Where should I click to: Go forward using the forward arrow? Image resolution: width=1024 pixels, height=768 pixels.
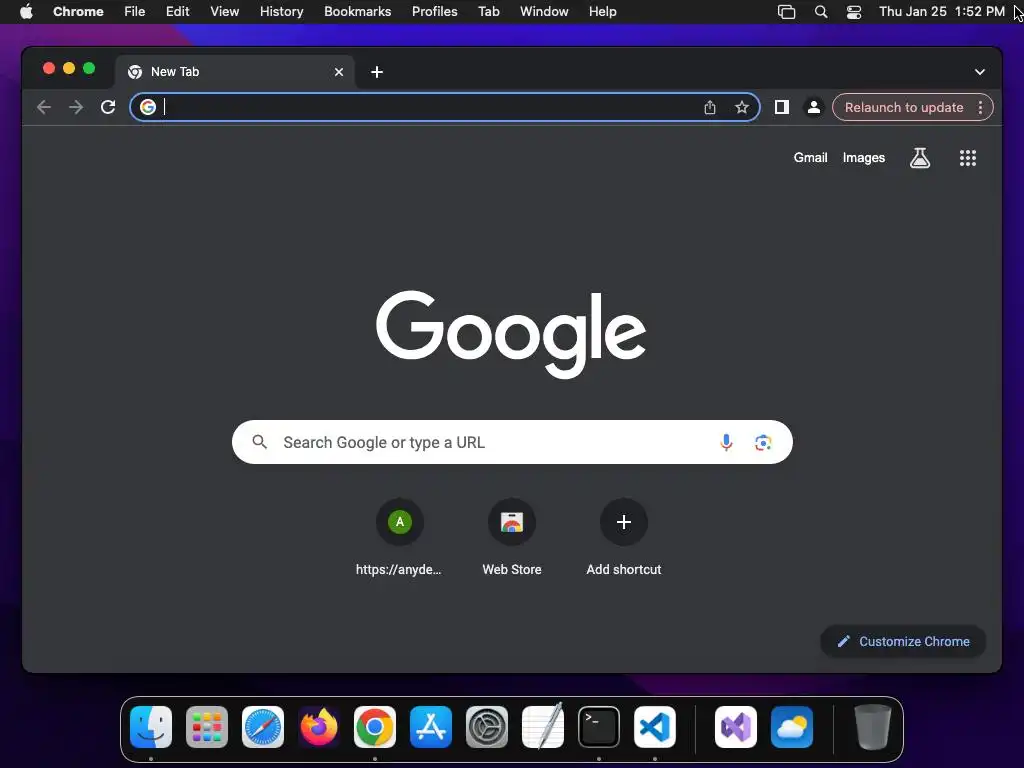click(76, 107)
